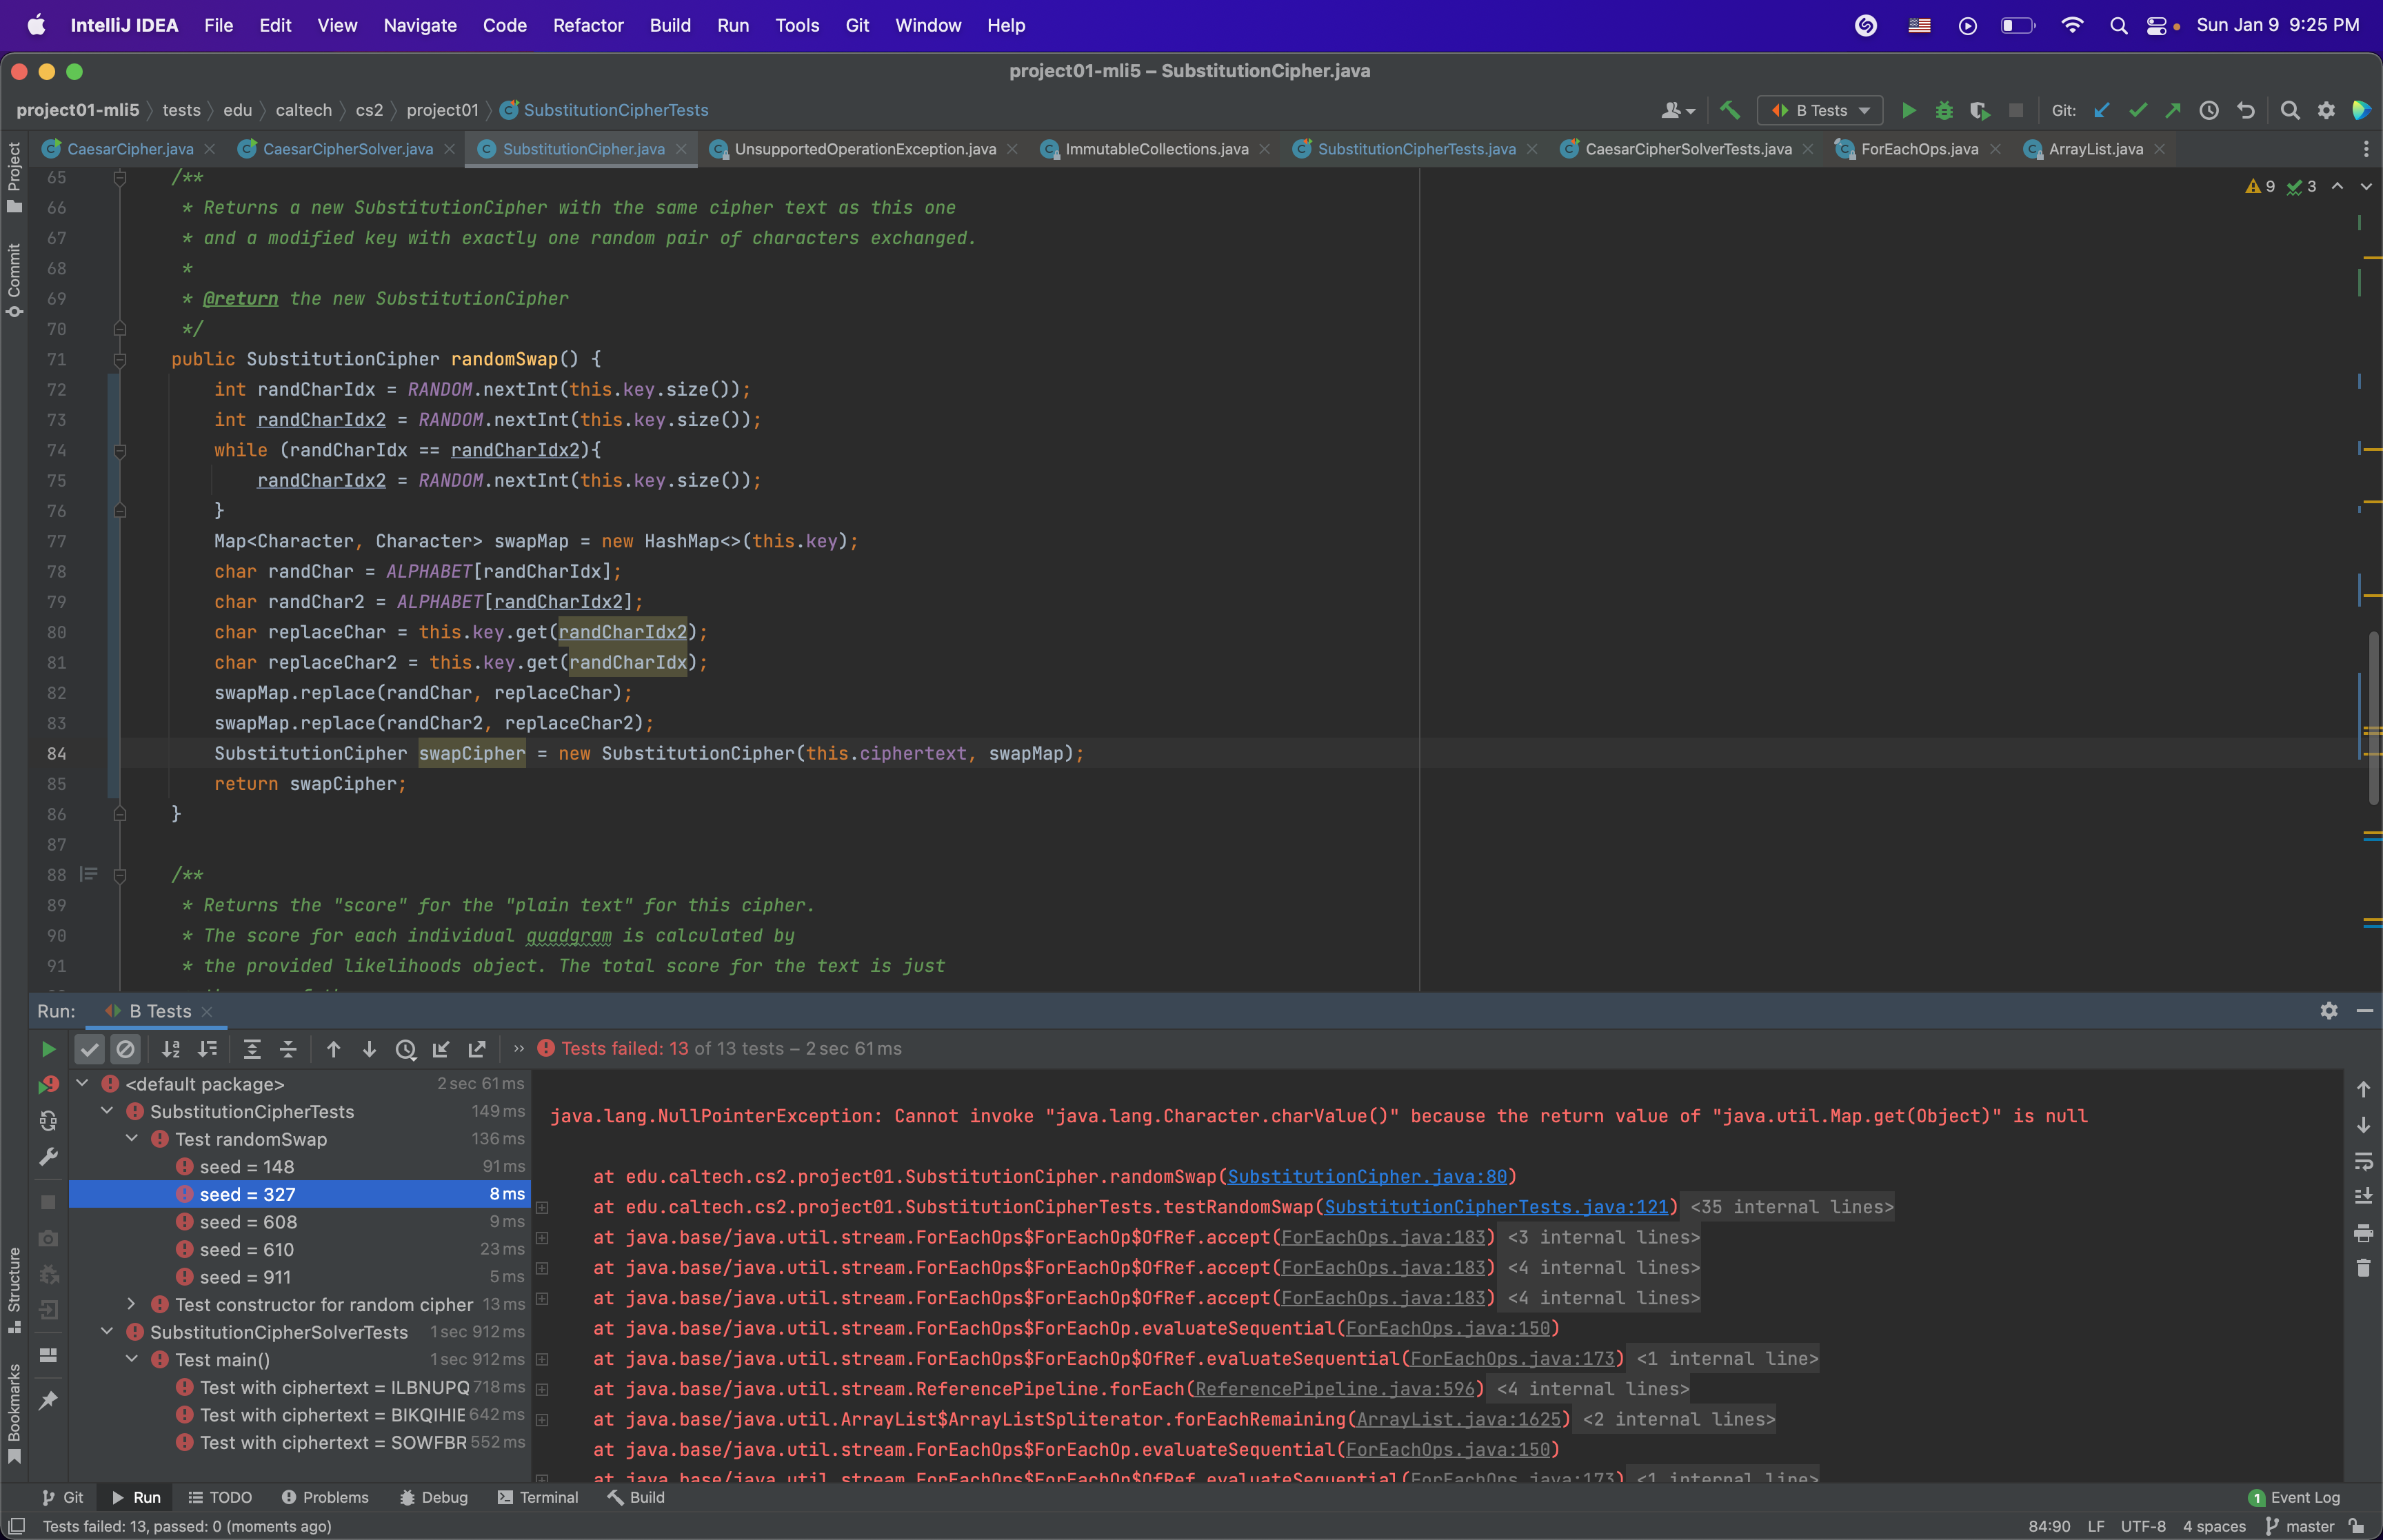Expand Test constructor for random cipher node
2383x1540 pixels.
point(131,1304)
